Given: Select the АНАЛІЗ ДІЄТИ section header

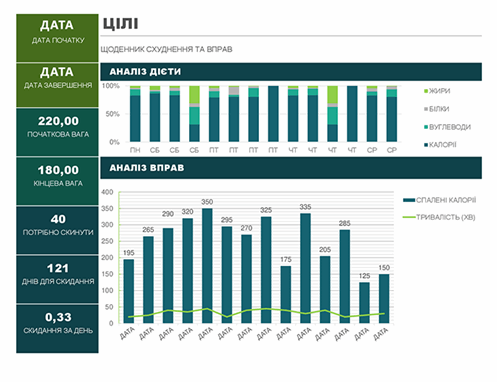Looking at the screenshot, I should [291, 72].
